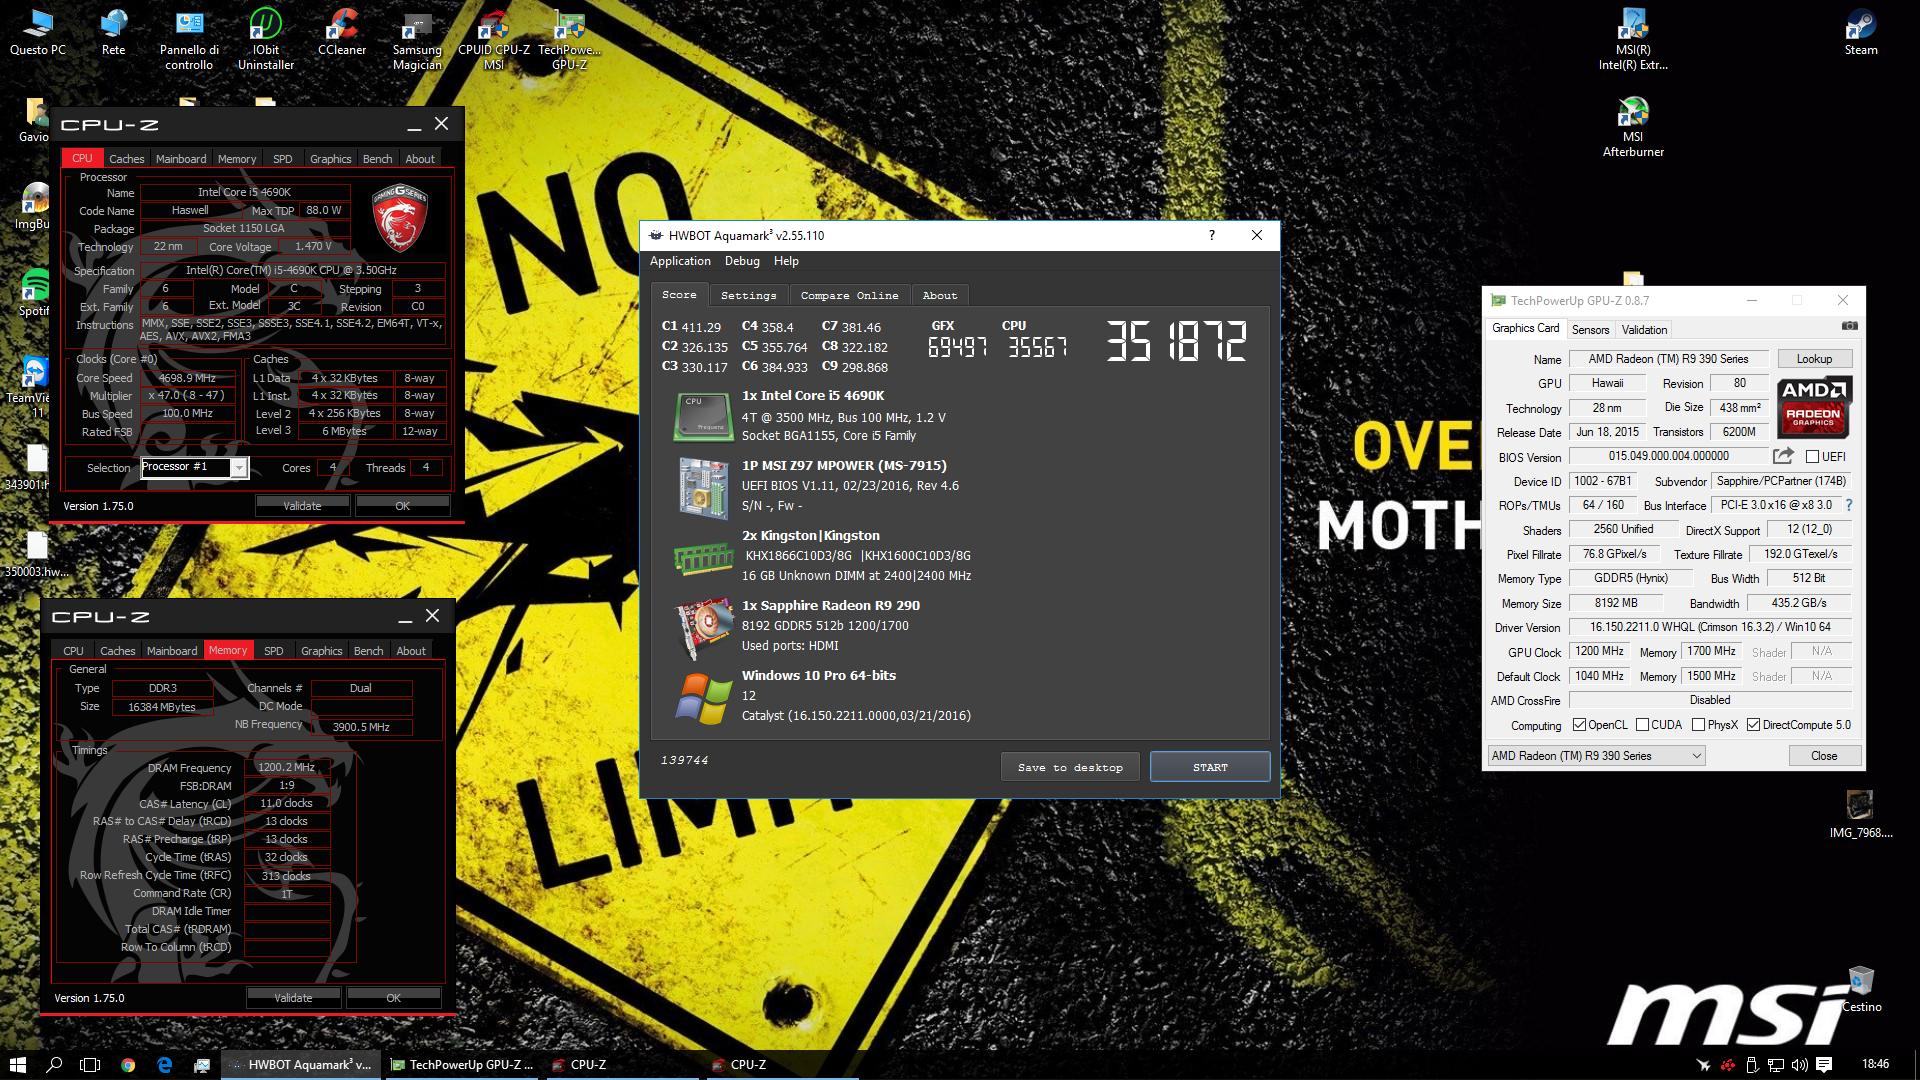This screenshot has width=1920, height=1080.
Task: Click the Graphics tab in upper CPU-Z
Action: click(330, 159)
